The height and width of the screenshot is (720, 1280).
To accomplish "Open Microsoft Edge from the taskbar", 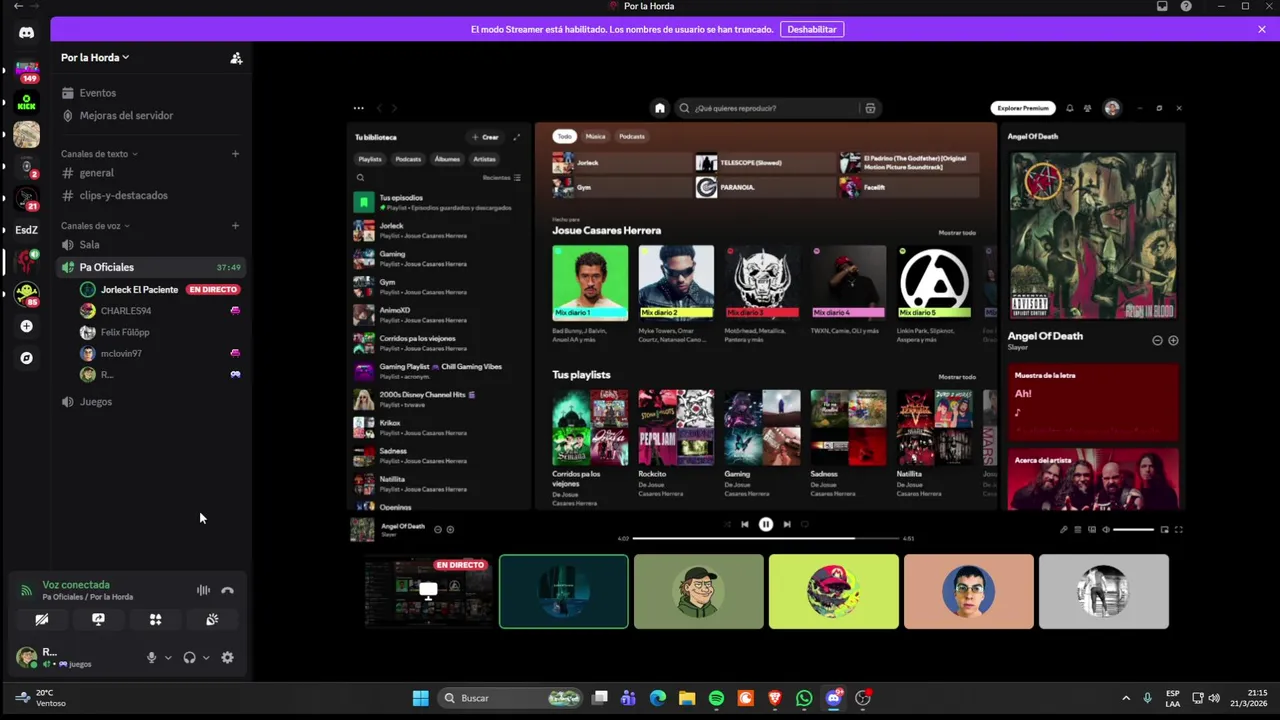I will pyautogui.click(x=657, y=698).
